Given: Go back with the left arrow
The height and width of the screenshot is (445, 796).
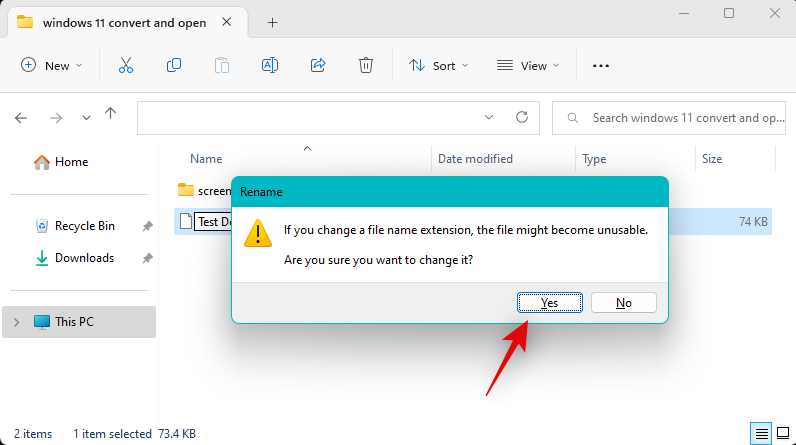Looking at the screenshot, I should tap(21, 118).
